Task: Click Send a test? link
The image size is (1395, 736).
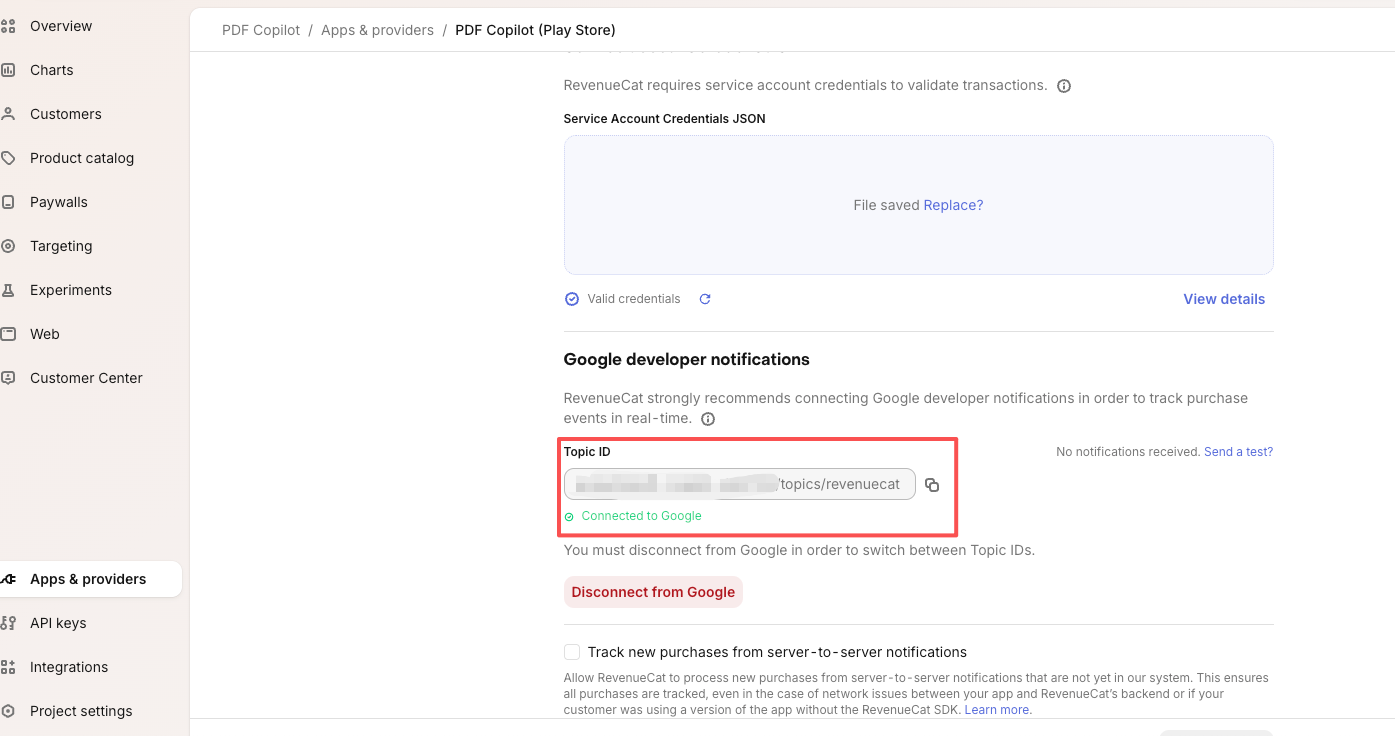Action: [x=1238, y=452]
